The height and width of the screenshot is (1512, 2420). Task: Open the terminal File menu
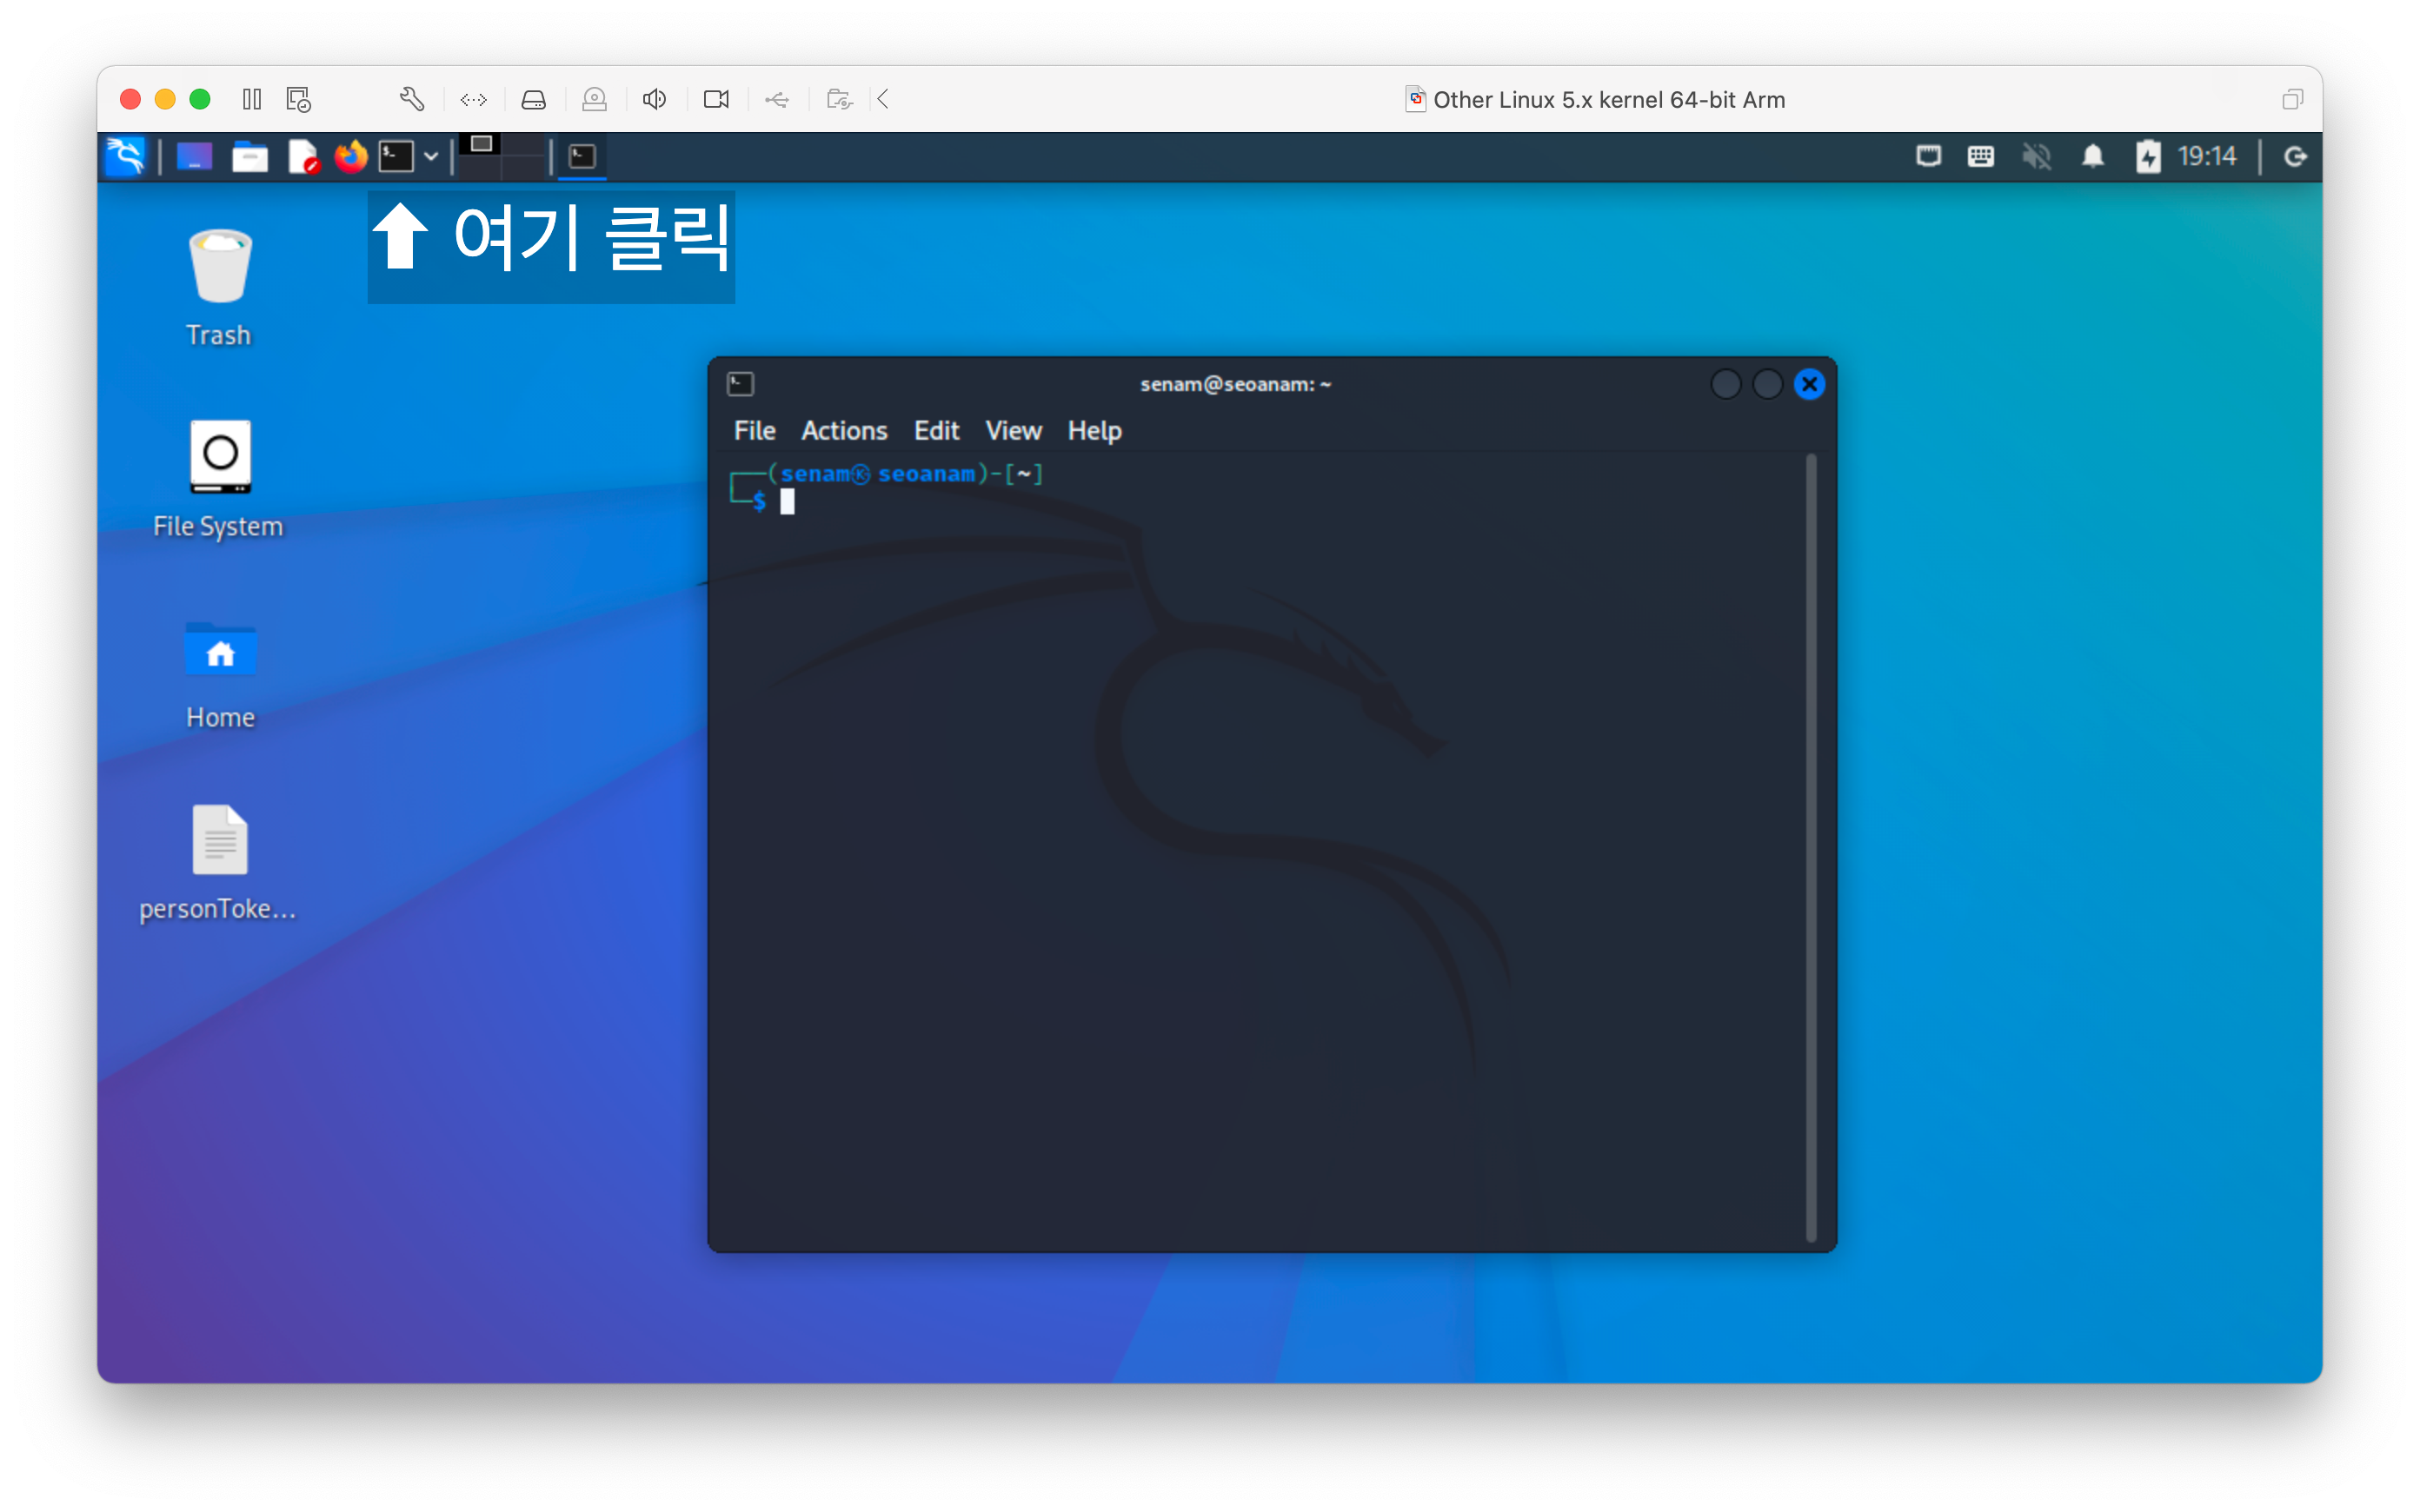pyautogui.click(x=754, y=431)
